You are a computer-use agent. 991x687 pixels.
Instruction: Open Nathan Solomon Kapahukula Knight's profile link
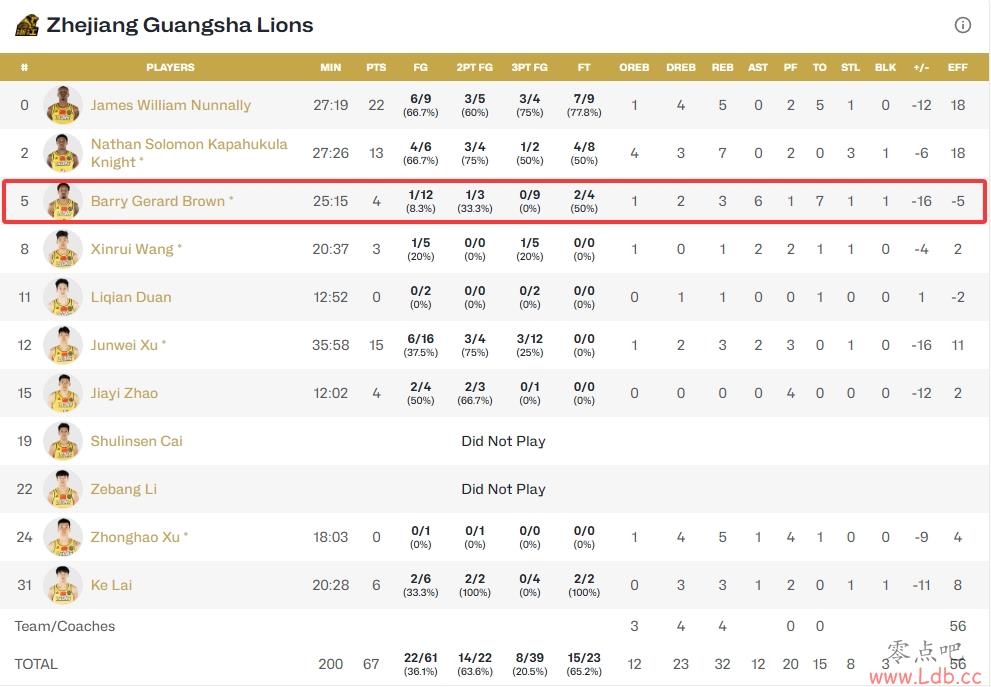[x=188, y=153]
